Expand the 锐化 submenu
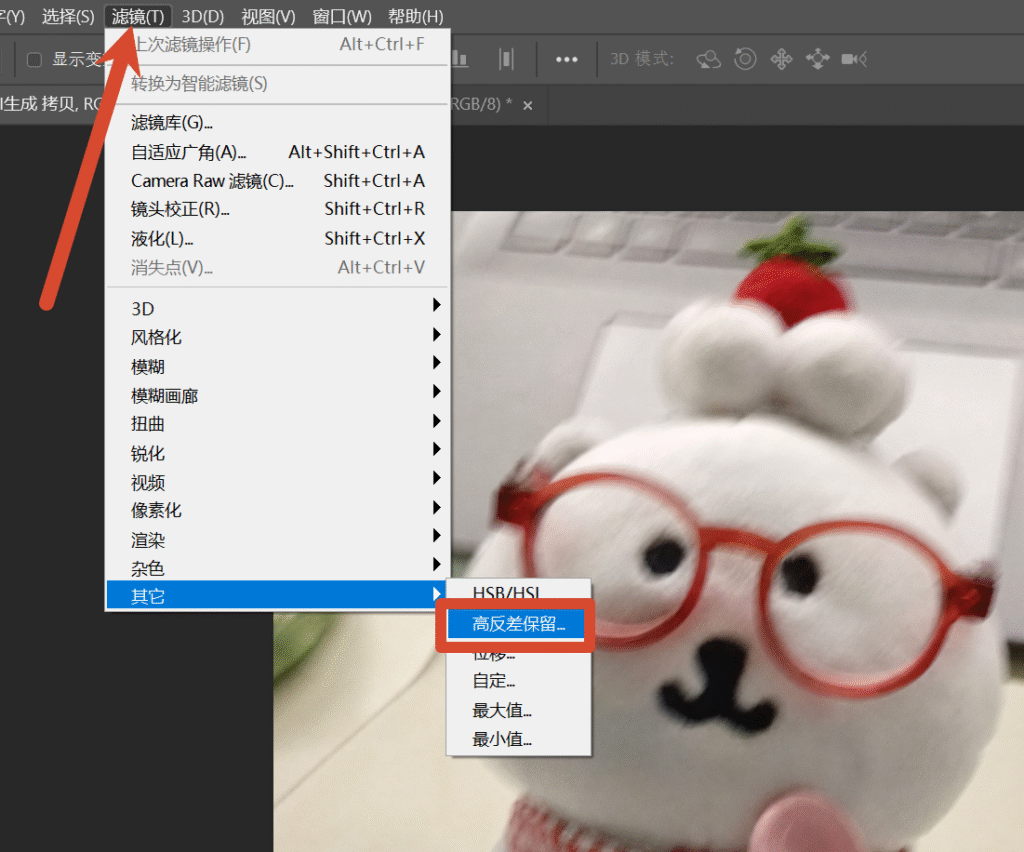 pyautogui.click(x=277, y=452)
